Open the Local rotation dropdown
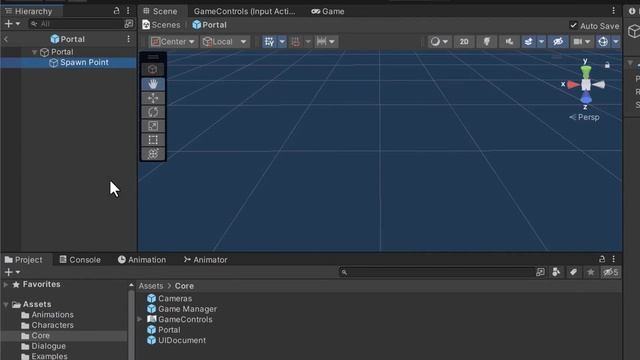 (x=225, y=42)
